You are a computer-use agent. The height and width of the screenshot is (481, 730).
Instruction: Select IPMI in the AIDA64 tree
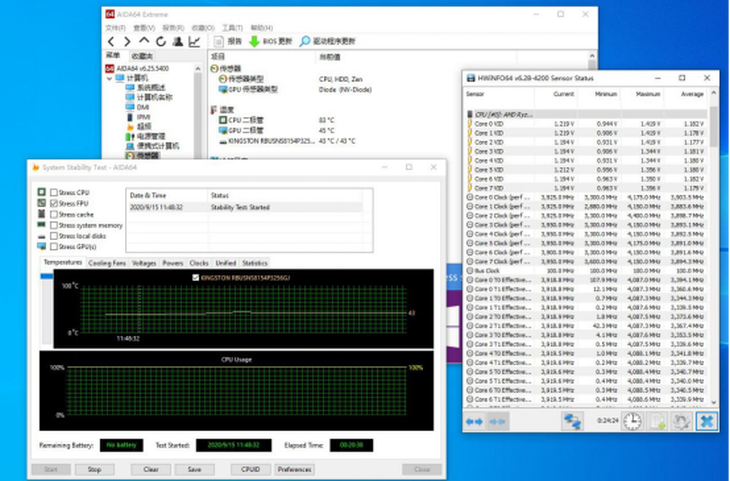[x=143, y=117]
